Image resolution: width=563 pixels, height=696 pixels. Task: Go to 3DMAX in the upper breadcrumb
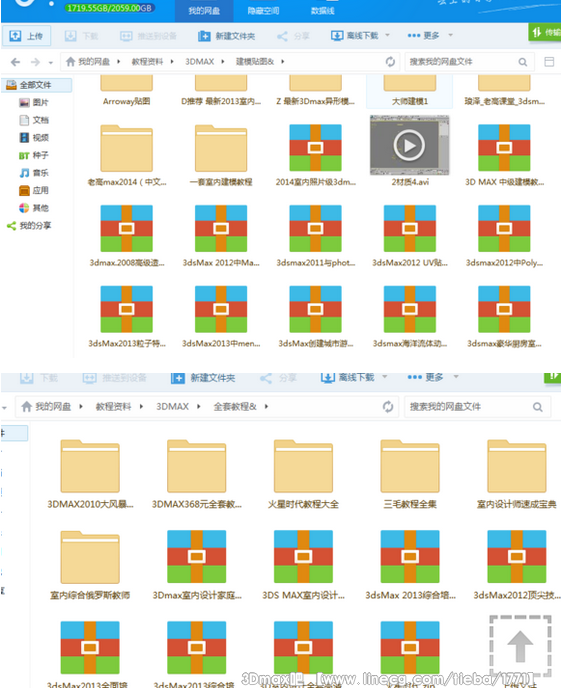[199, 62]
